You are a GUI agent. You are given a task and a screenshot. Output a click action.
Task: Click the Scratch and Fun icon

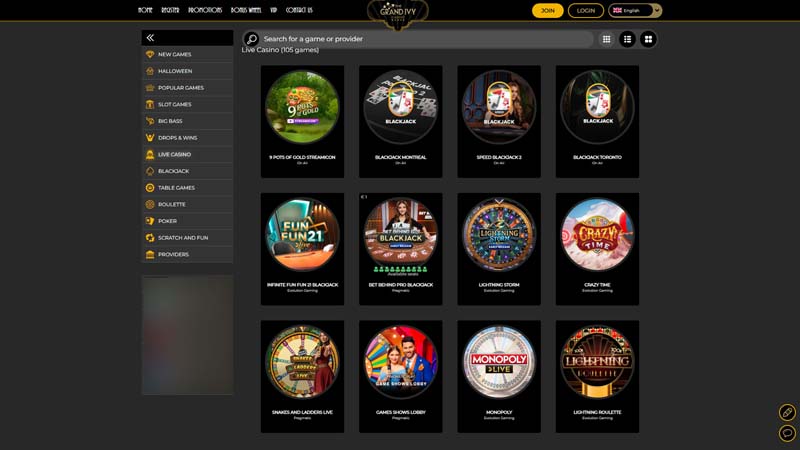tap(150, 238)
